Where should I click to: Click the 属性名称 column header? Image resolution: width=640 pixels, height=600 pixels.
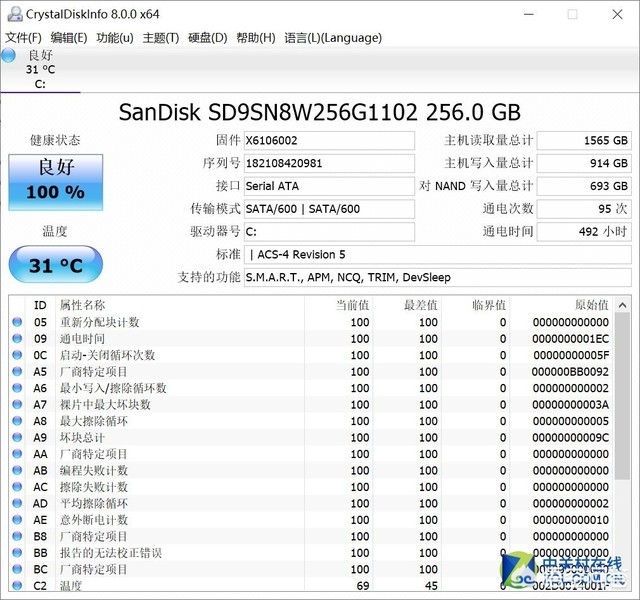pyautogui.click(x=180, y=305)
